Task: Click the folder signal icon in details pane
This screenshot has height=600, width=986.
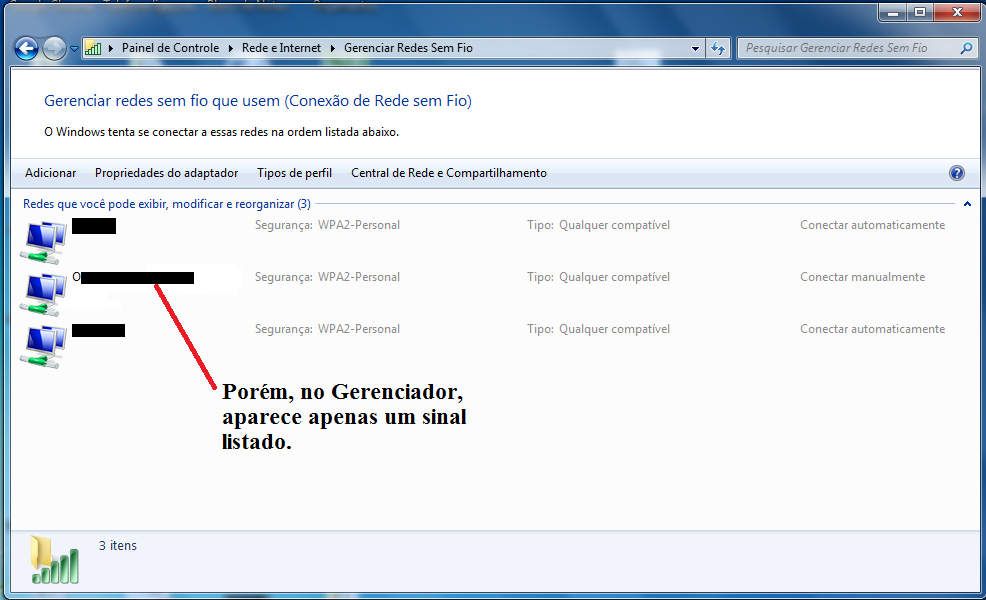Action: (x=55, y=560)
